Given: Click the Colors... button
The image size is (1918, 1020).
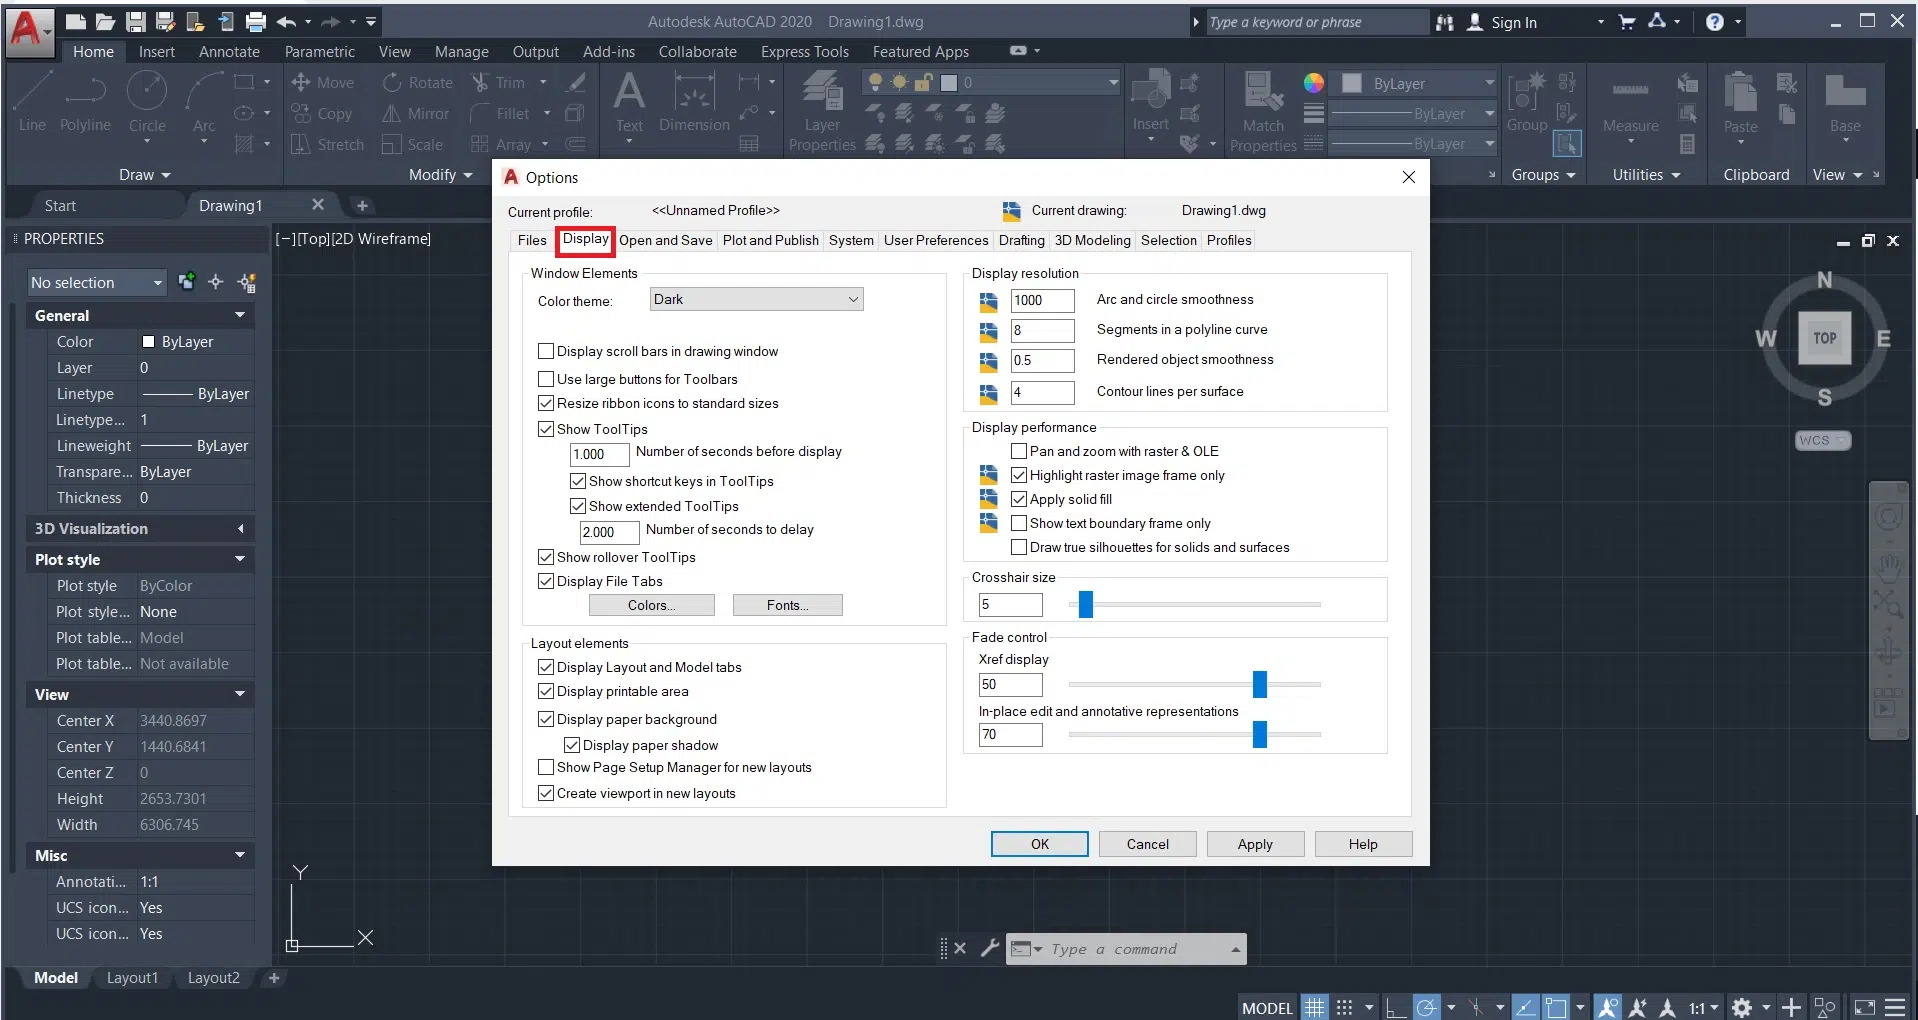Looking at the screenshot, I should (651, 605).
